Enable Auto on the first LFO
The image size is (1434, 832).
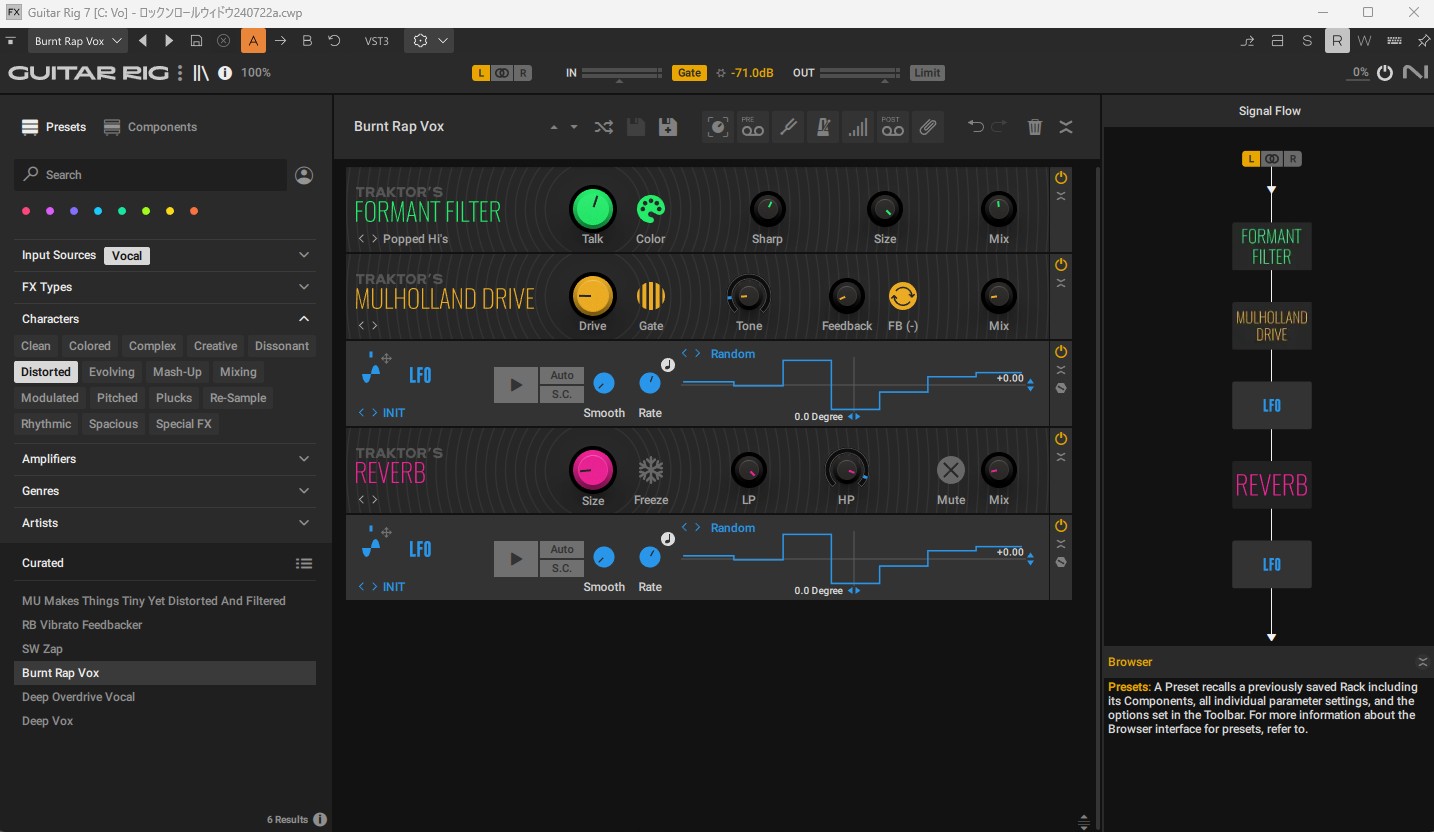pyautogui.click(x=562, y=376)
